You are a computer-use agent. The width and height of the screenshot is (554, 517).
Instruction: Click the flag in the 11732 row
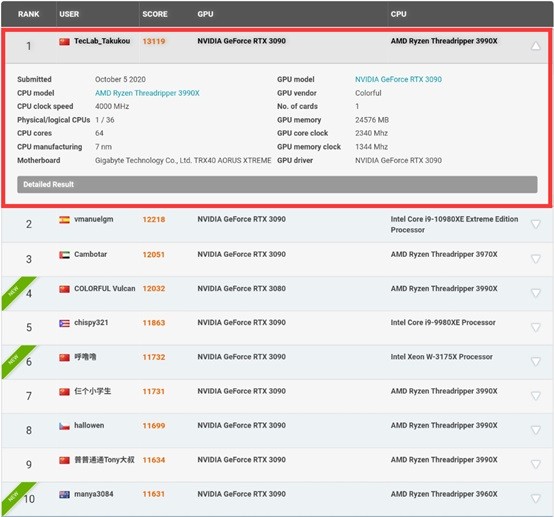[x=64, y=358]
